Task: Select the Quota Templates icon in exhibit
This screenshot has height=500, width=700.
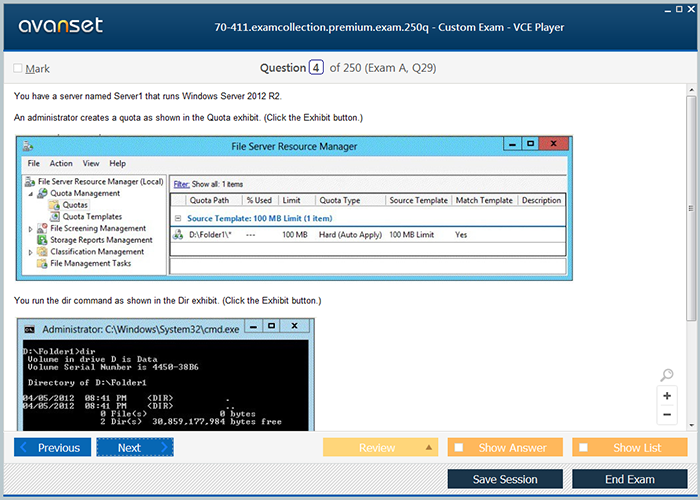Action: coord(54,217)
